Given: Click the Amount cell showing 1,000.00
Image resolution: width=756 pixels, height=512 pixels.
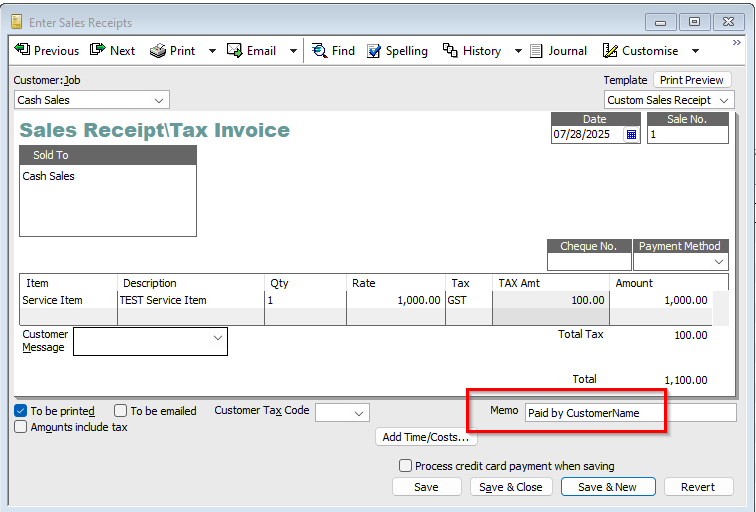Looking at the screenshot, I should pyautogui.click(x=661, y=300).
